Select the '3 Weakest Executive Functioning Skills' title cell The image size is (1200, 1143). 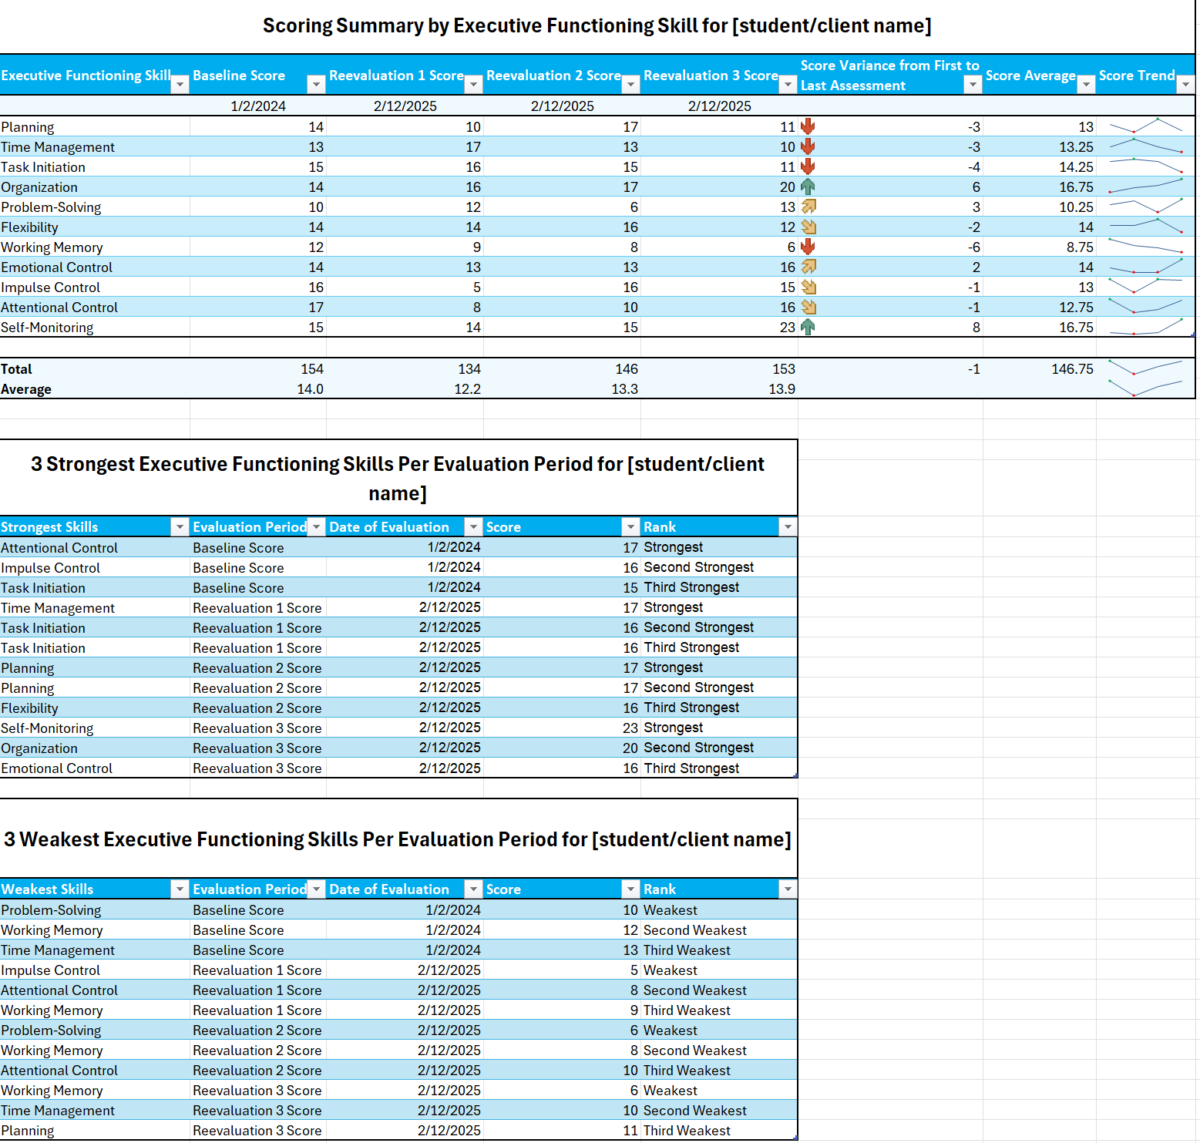tap(398, 839)
